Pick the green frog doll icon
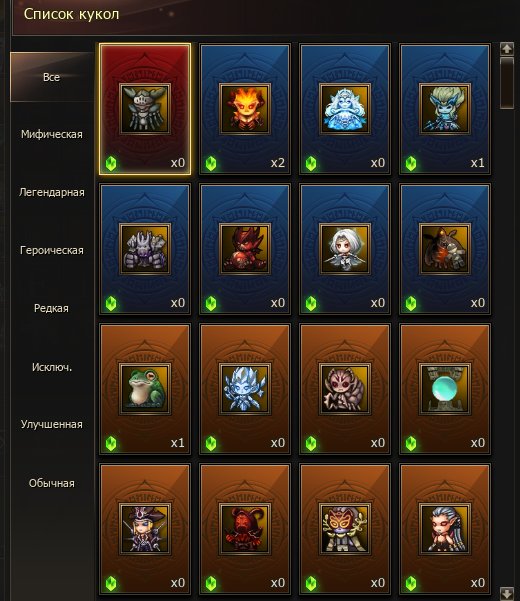Viewport: 520px width, 601px height. [145, 389]
